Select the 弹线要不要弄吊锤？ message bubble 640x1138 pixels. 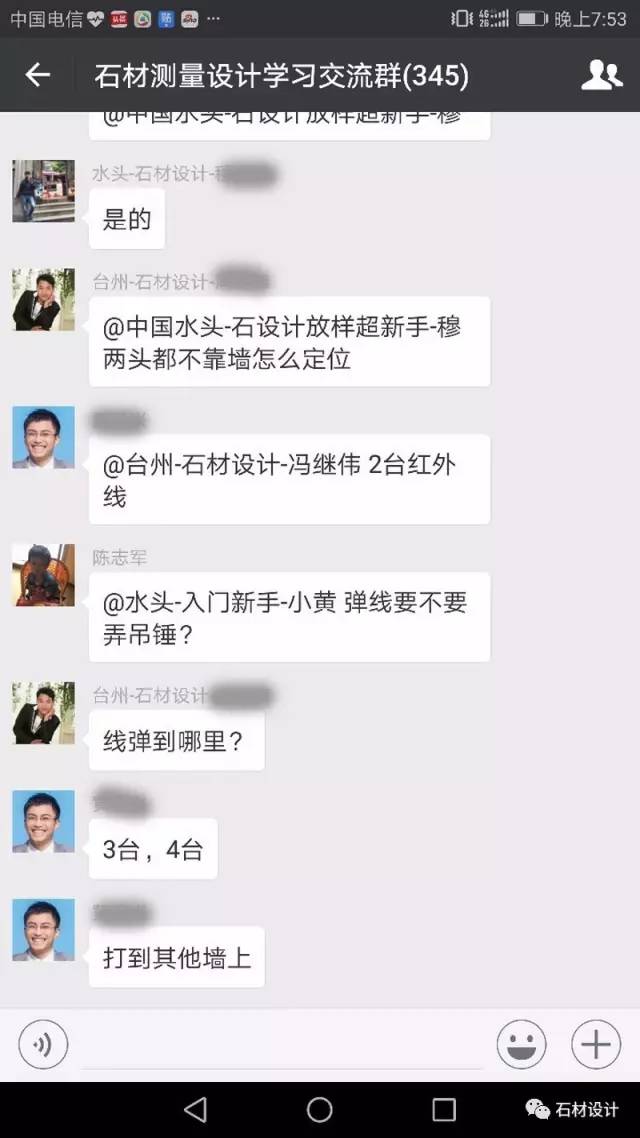pyautogui.click(x=290, y=617)
